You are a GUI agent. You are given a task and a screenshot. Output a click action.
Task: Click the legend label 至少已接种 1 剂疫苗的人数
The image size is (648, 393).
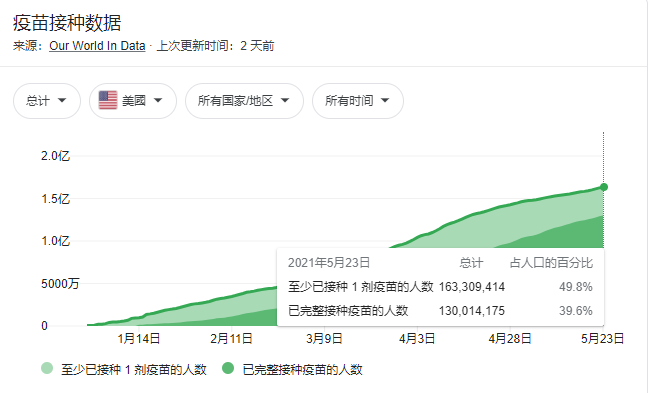click(133, 369)
